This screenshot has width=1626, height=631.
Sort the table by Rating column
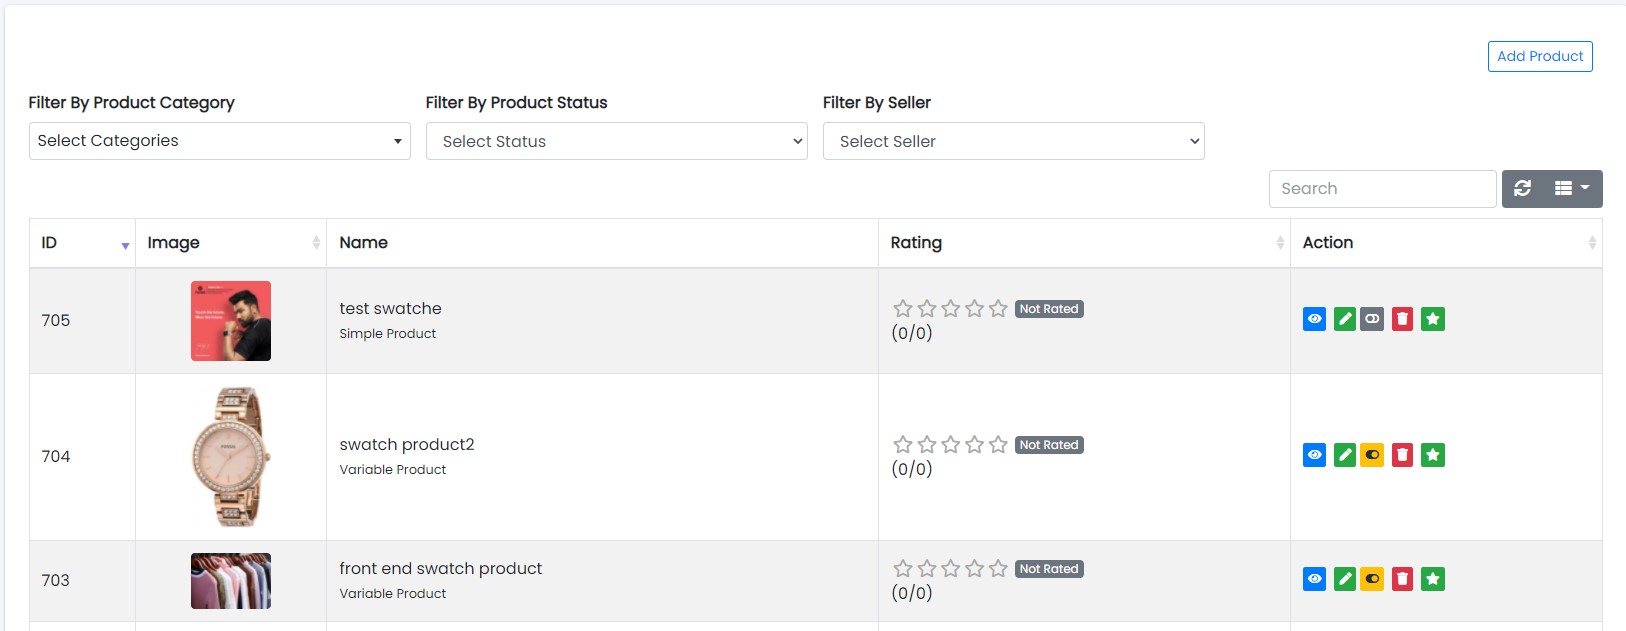1083,243
